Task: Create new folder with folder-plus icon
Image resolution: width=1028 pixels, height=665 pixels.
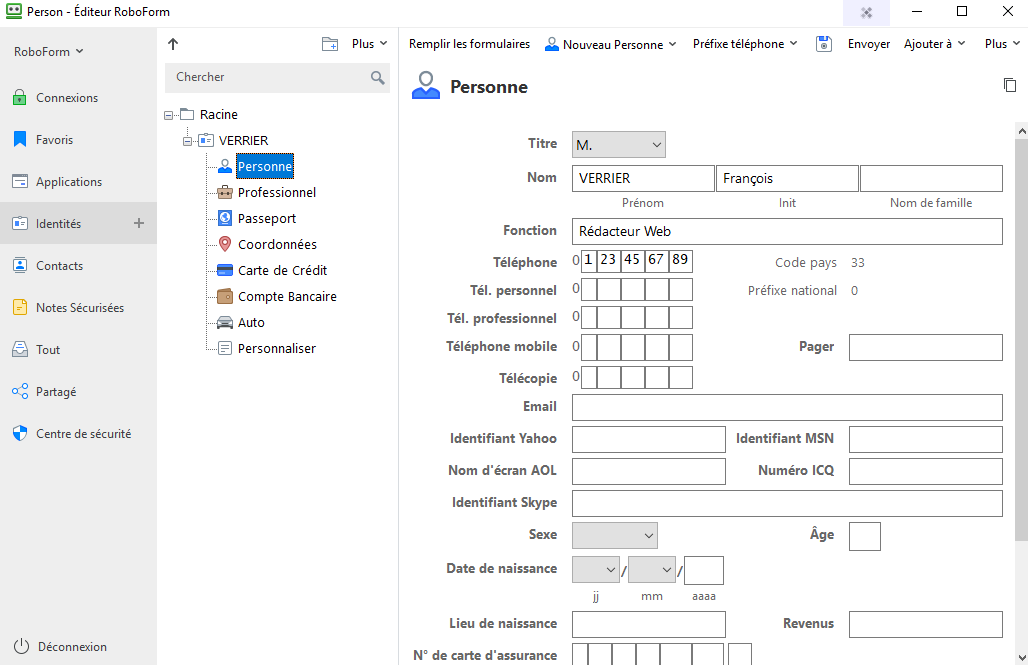Action: click(330, 44)
